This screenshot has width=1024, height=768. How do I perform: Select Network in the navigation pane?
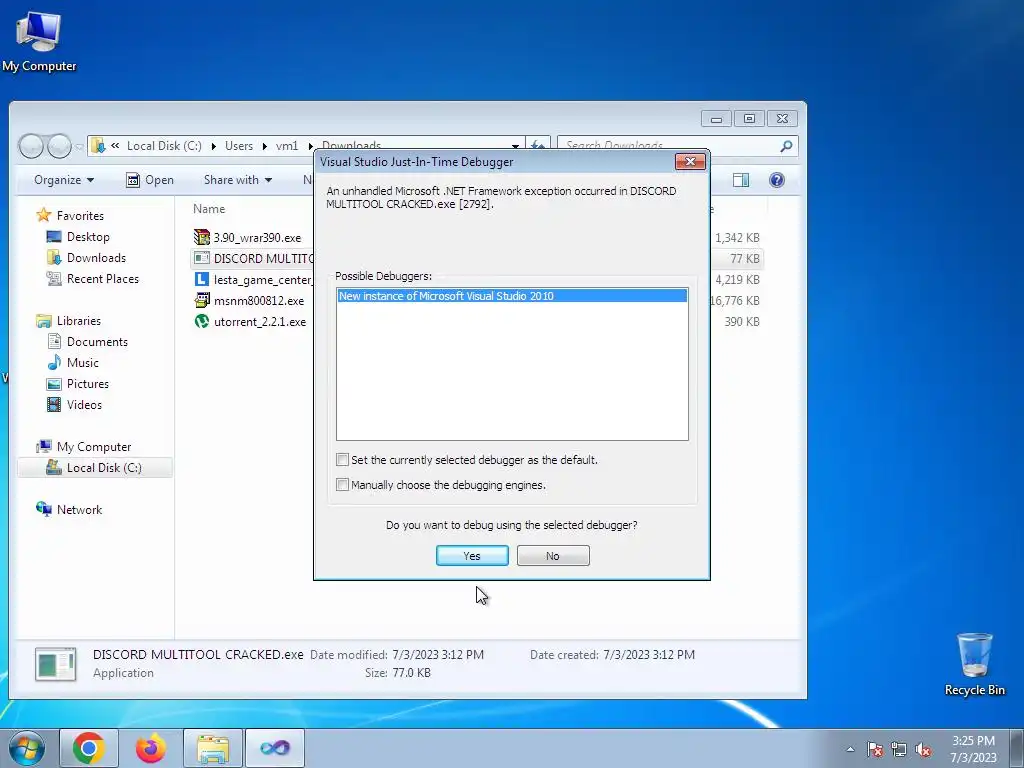point(69,509)
